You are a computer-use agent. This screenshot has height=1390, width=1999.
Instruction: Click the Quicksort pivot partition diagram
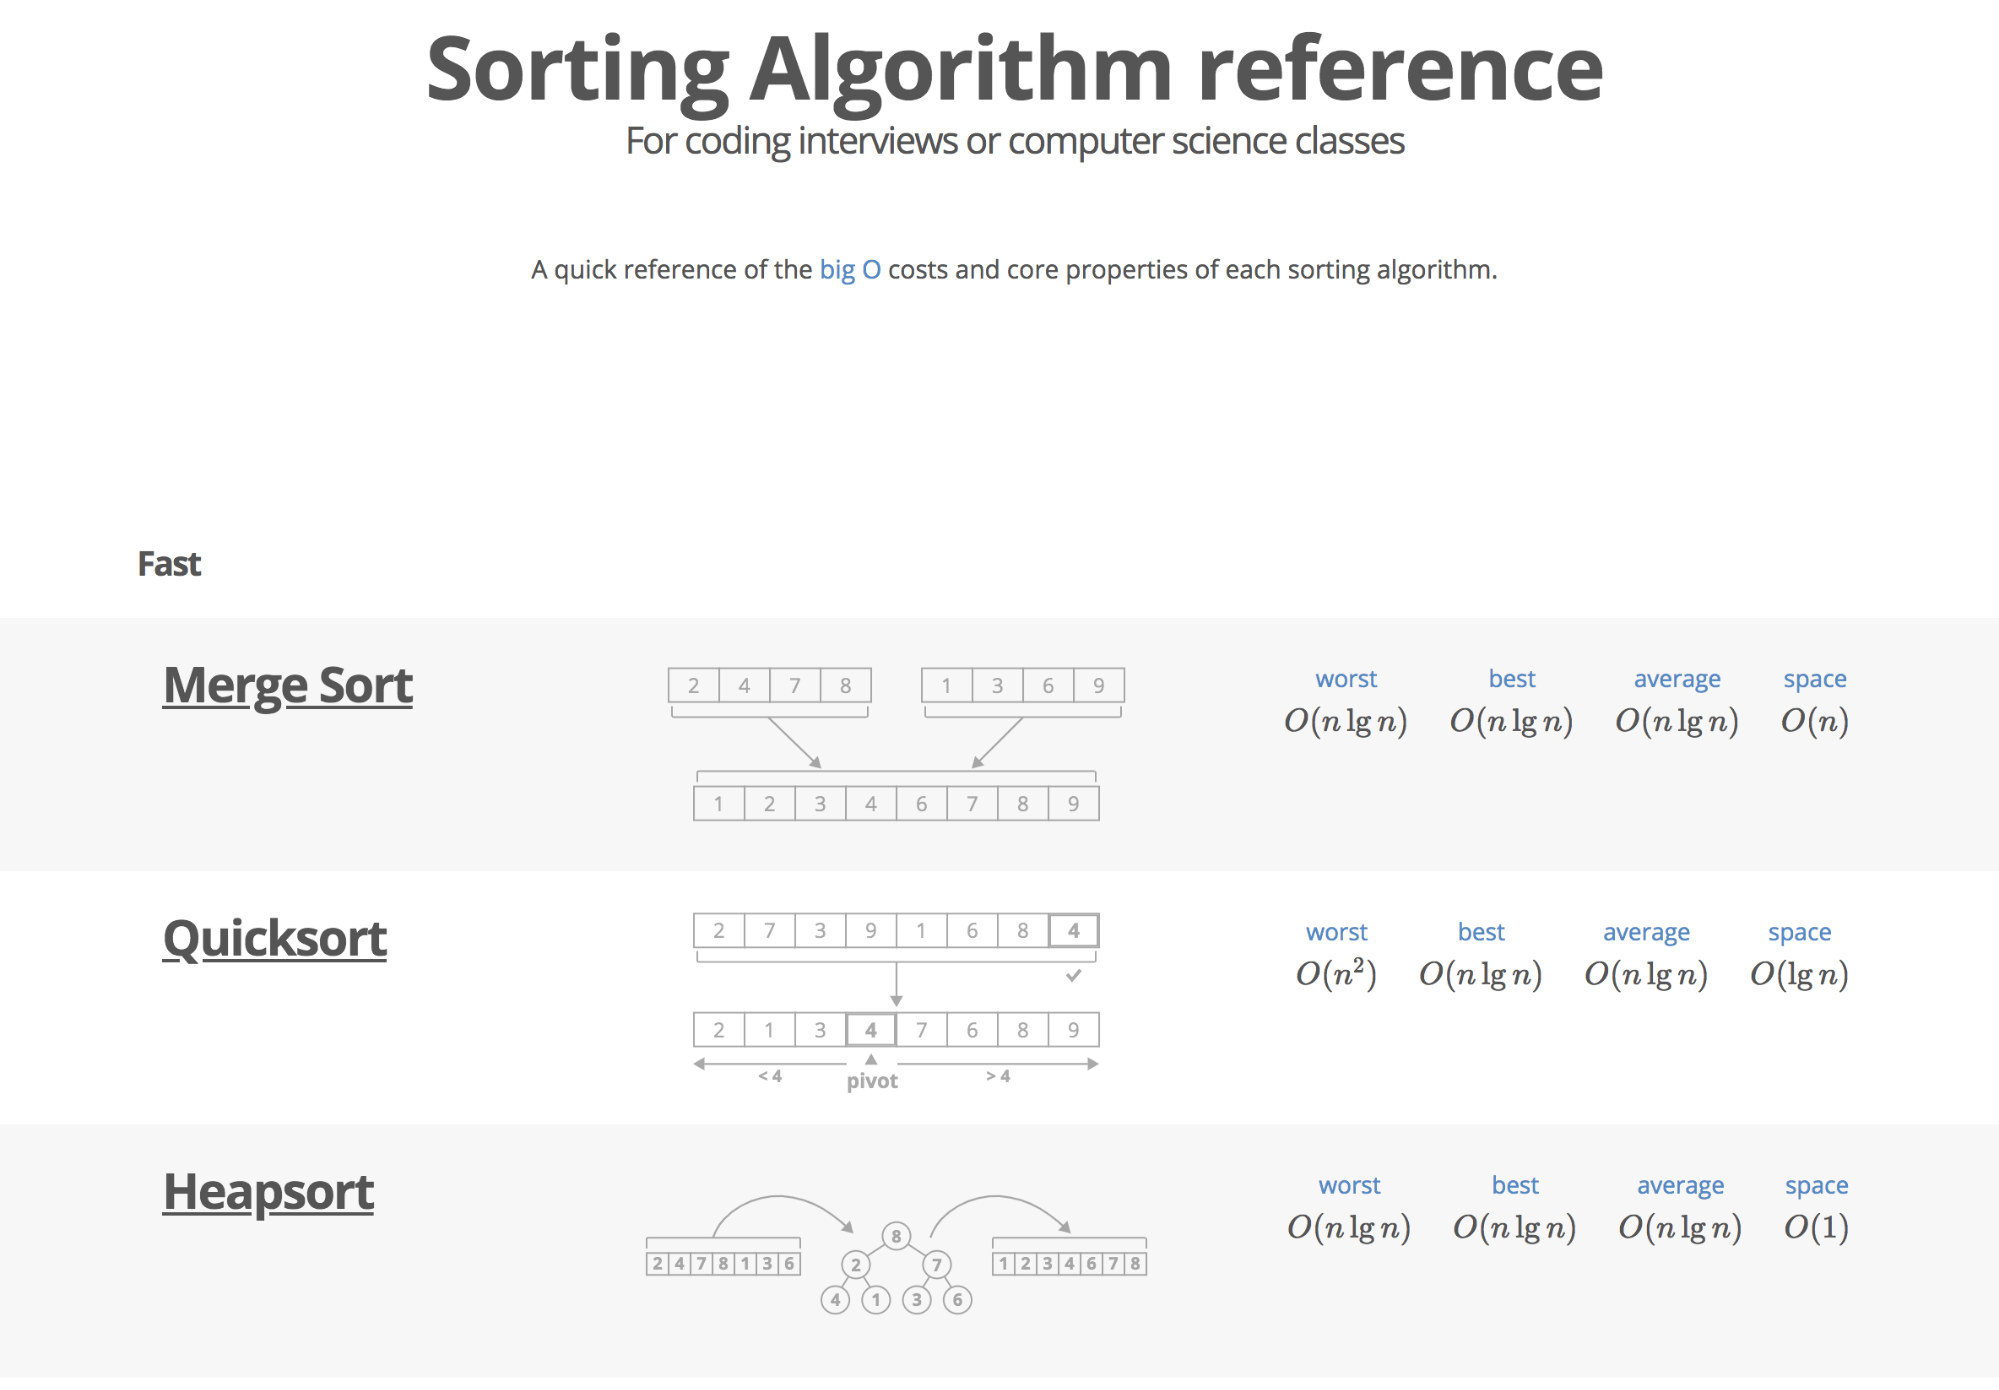pos(896,1000)
